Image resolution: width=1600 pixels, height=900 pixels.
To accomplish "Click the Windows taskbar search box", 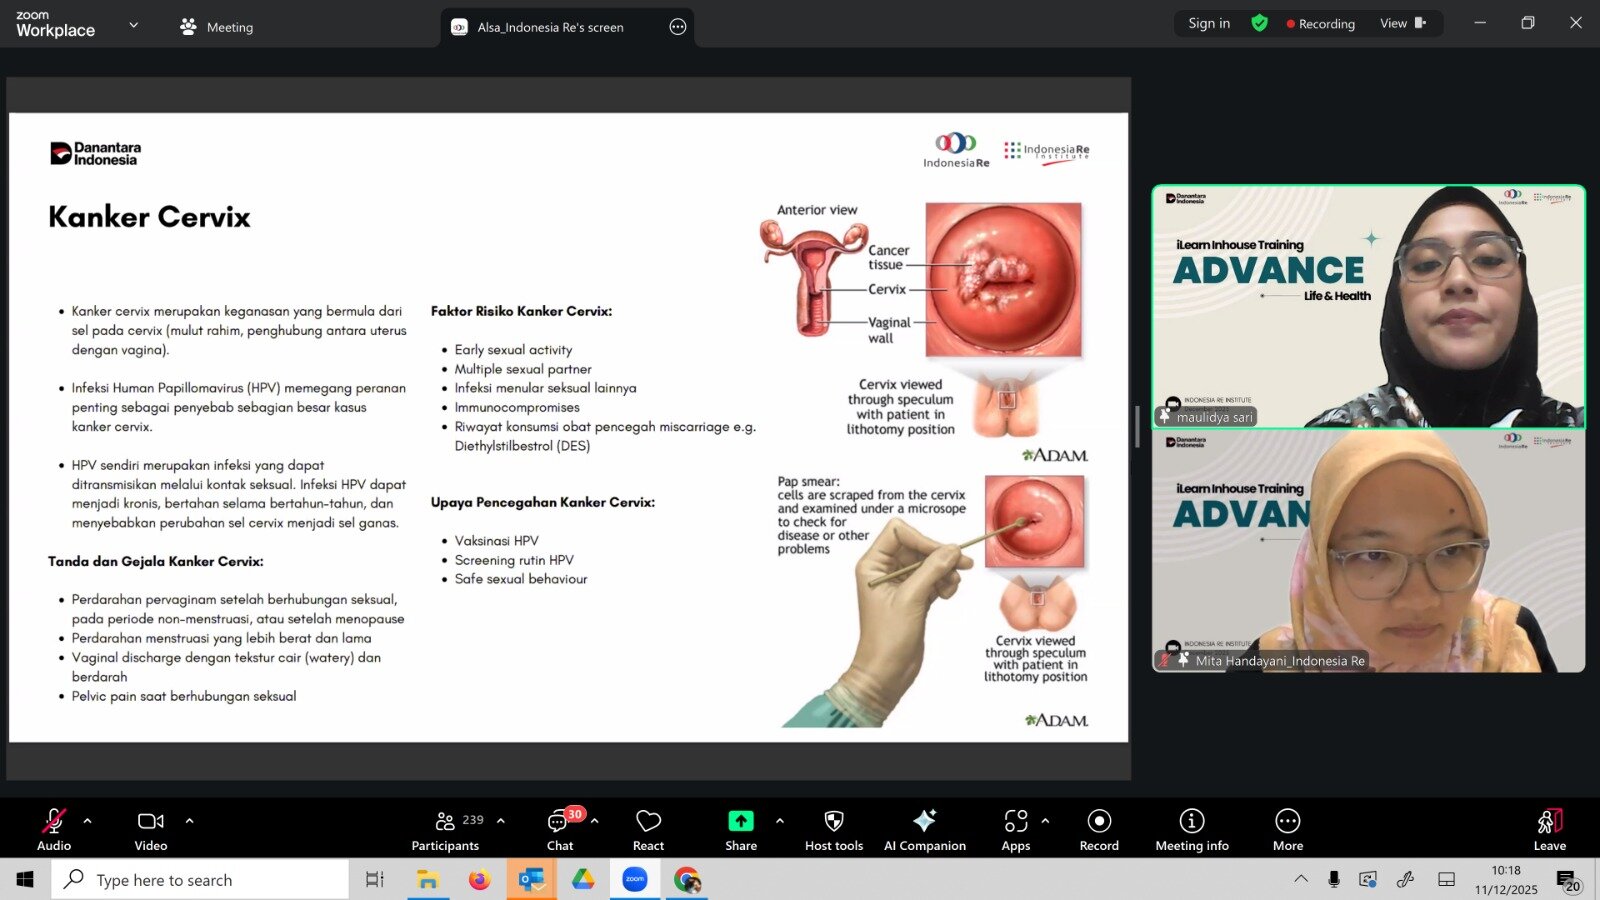I will click(200, 880).
